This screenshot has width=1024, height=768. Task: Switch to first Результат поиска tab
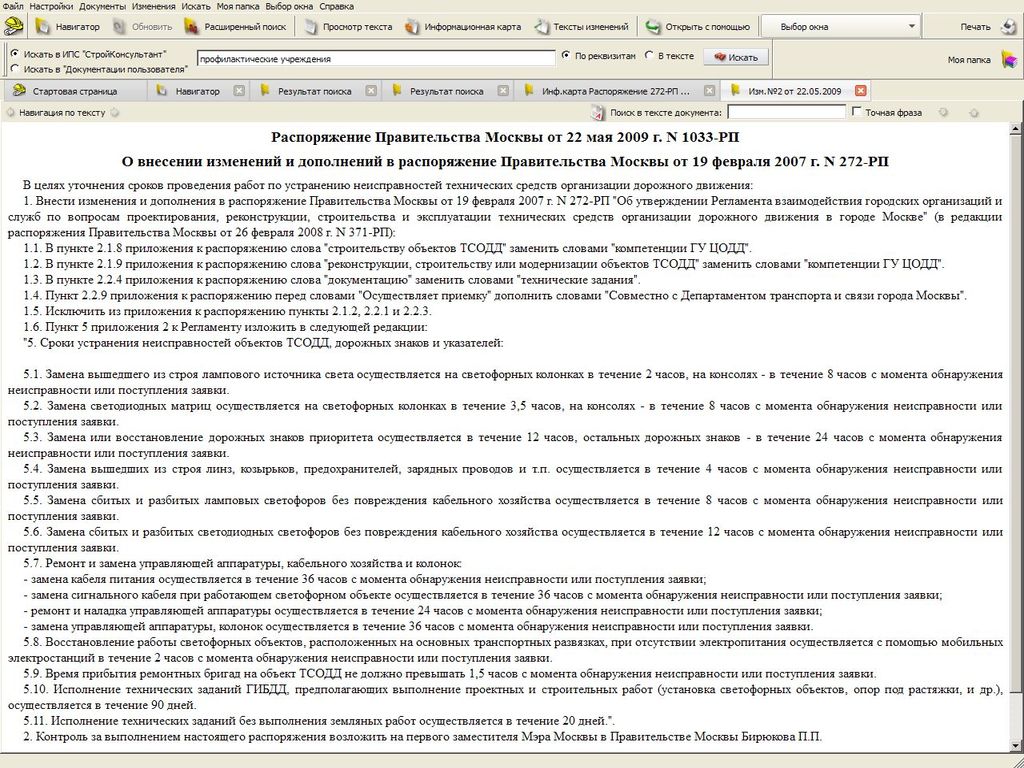(x=314, y=91)
